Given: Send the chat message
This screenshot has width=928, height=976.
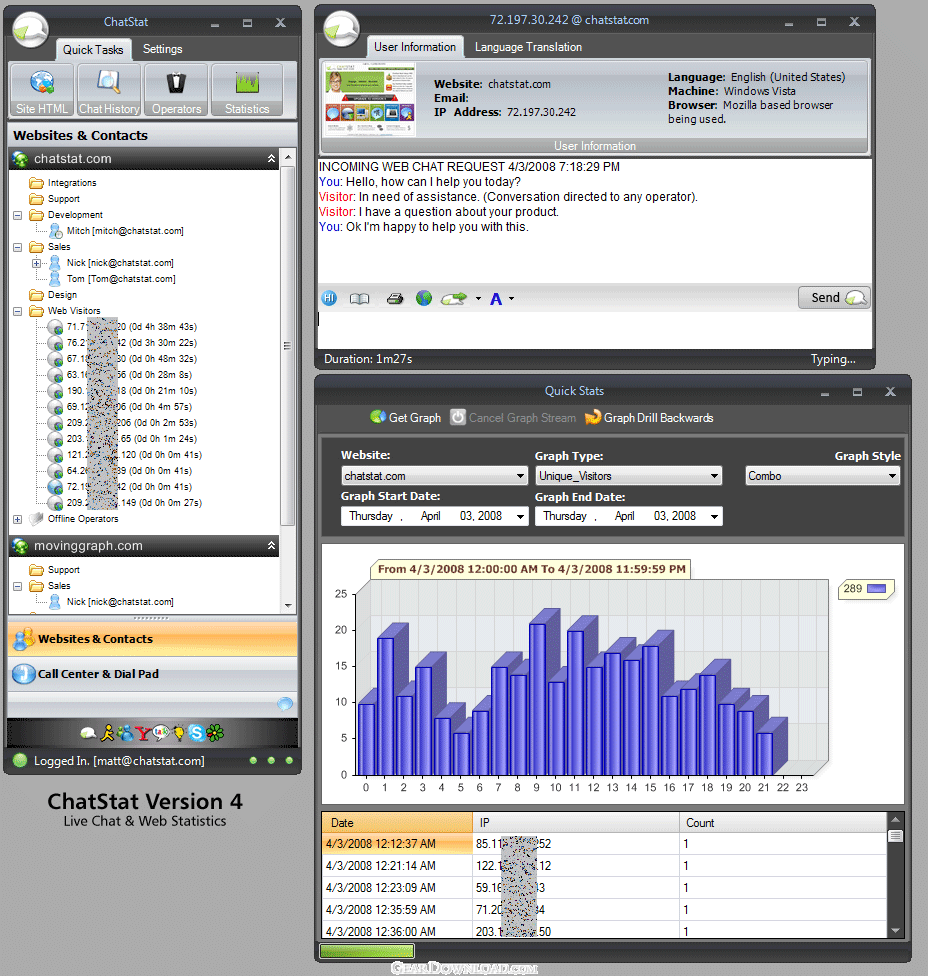Looking at the screenshot, I should 834,298.
